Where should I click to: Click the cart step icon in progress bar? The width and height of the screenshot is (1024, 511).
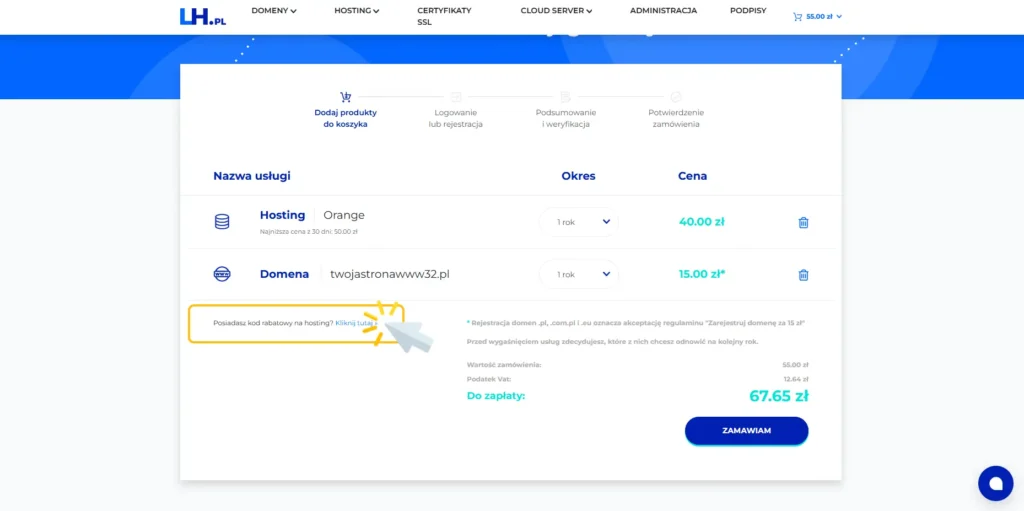[x=346, y=97]
